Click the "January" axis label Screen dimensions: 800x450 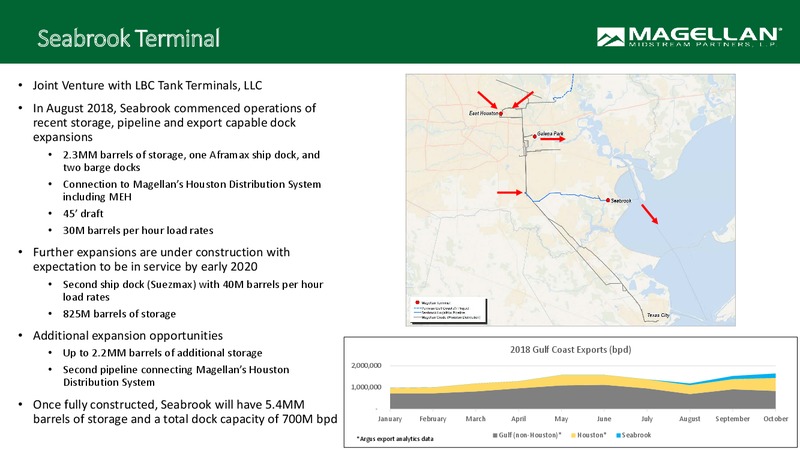(390, 418)
